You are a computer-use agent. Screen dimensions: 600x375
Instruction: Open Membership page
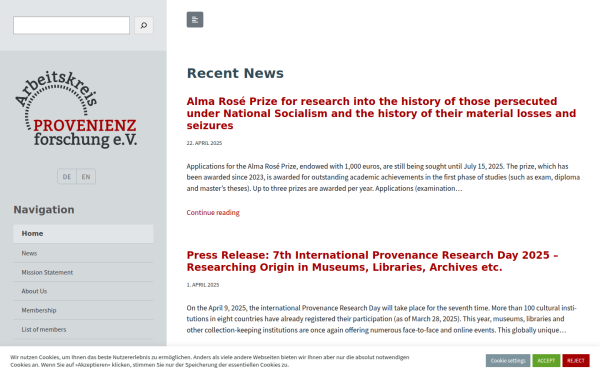(x=83, y=310)
